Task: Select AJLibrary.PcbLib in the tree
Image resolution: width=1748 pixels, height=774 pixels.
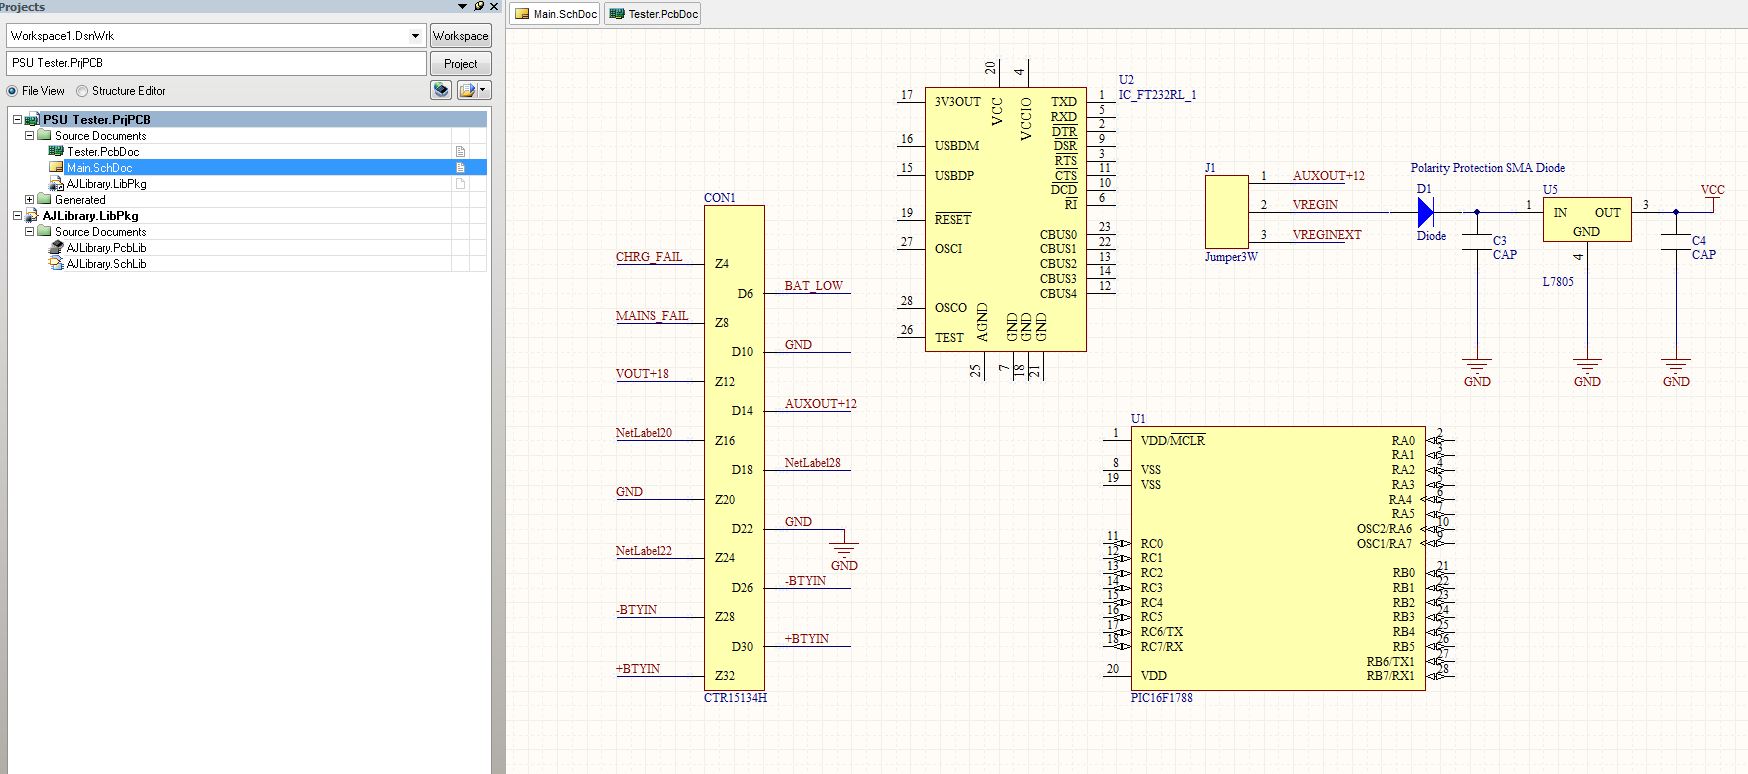Action: [106, 248]
